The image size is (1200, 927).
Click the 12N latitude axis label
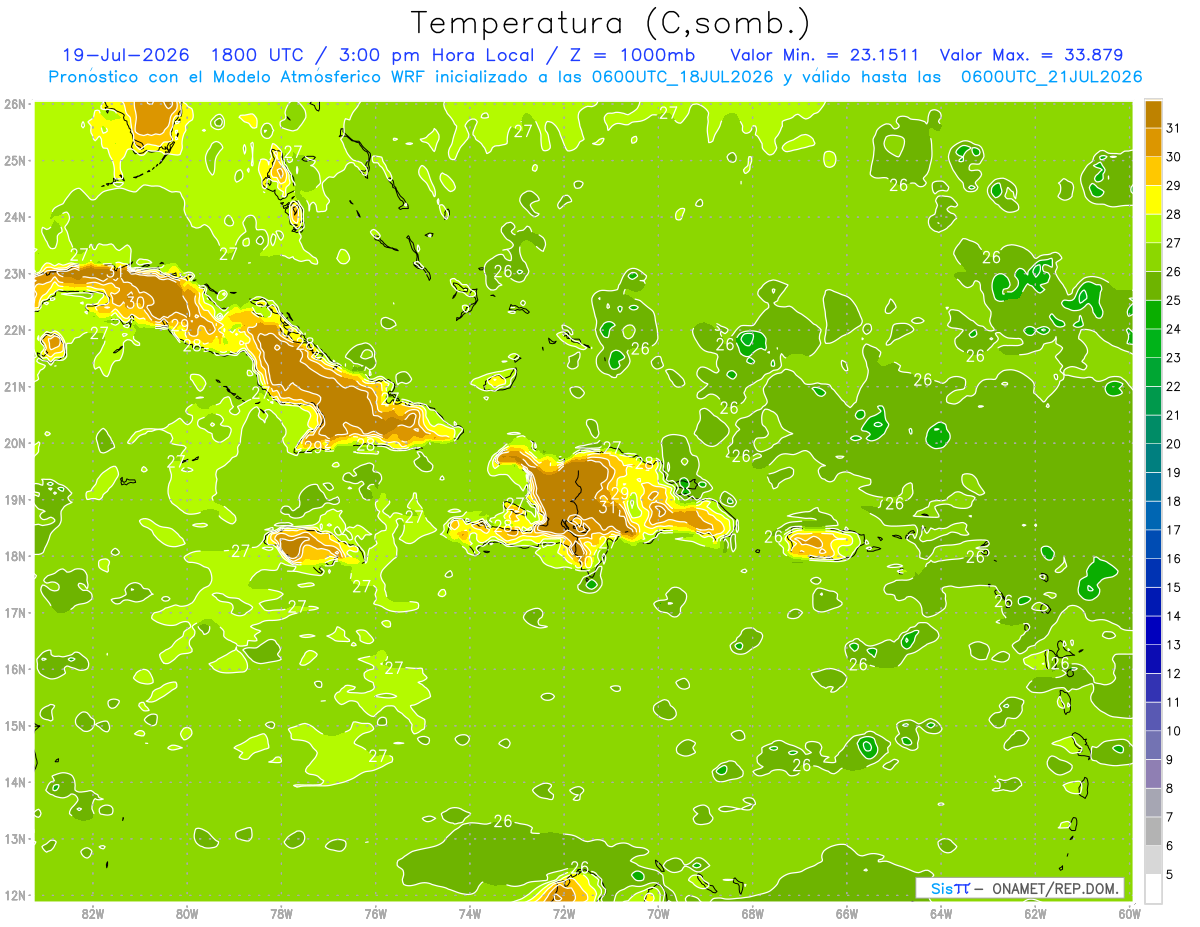click(15, 895)
